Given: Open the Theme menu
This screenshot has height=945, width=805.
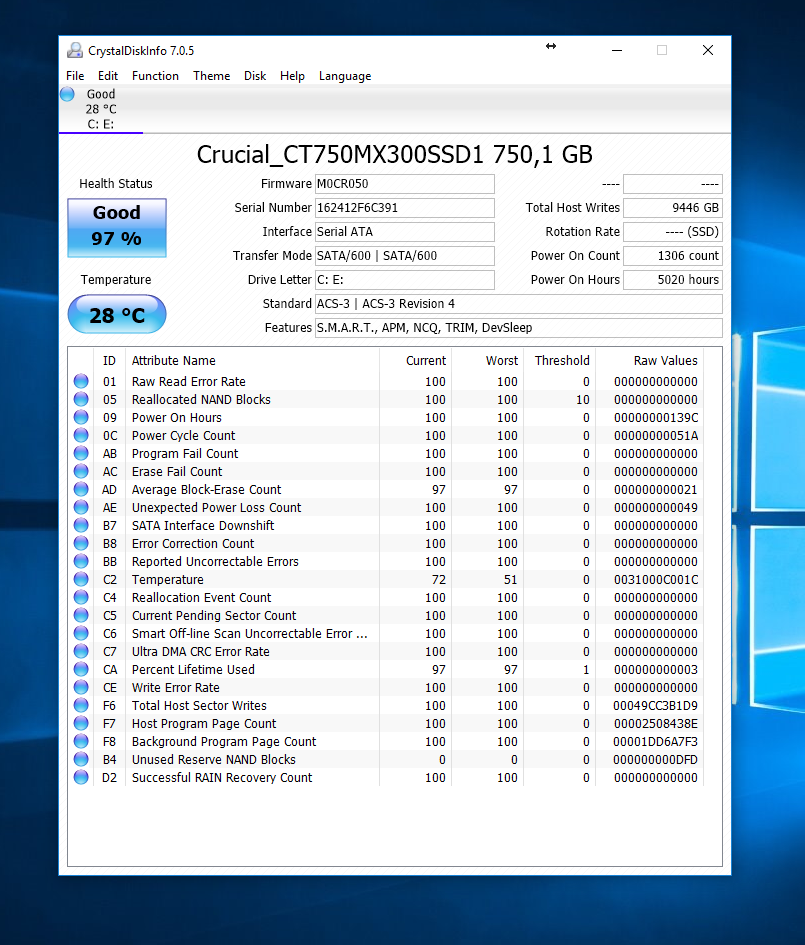Looking at the screenshot, I should [x=211, y=76].
